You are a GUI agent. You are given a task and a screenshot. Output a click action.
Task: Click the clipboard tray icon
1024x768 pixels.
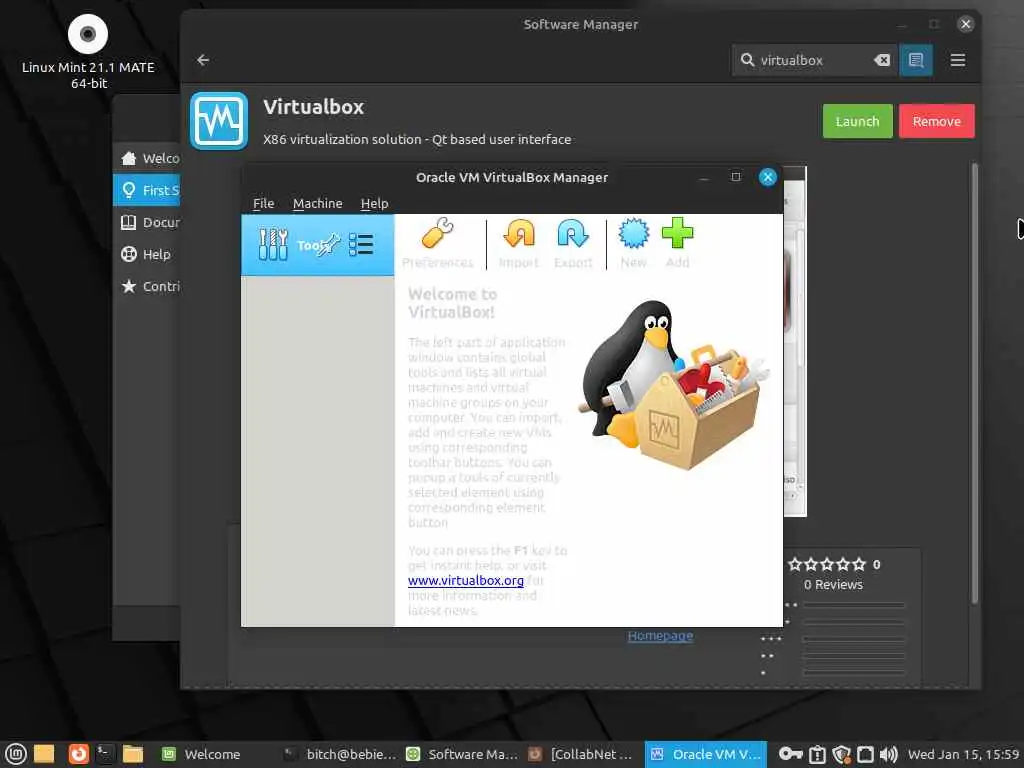point(817,754)
